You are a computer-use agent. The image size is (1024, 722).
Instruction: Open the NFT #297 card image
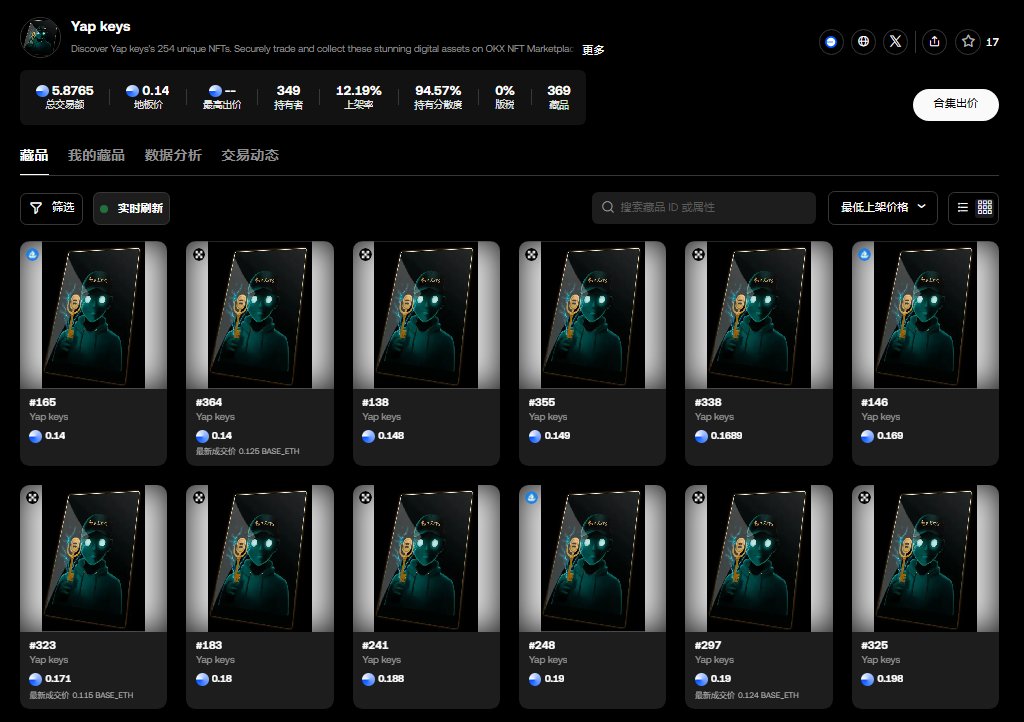[x=759, y=558]
